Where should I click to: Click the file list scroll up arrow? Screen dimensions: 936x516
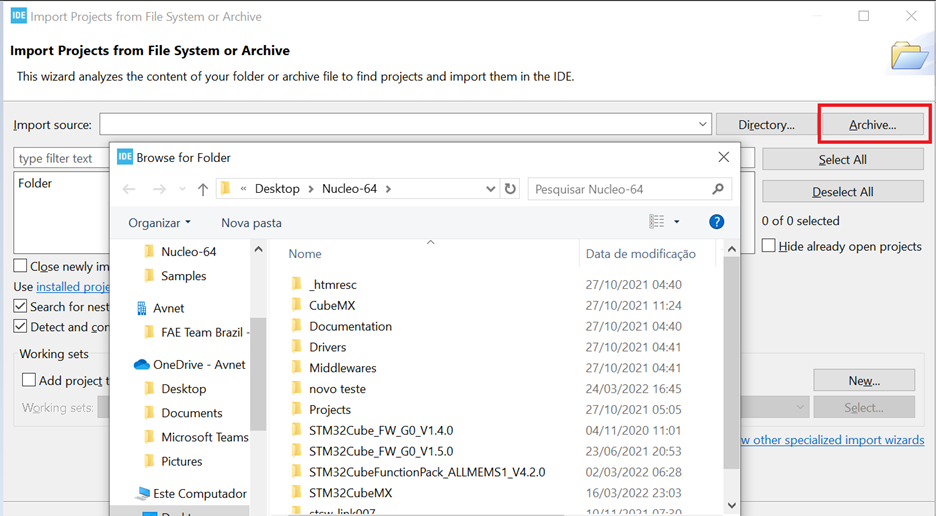[x=732, y=249]
